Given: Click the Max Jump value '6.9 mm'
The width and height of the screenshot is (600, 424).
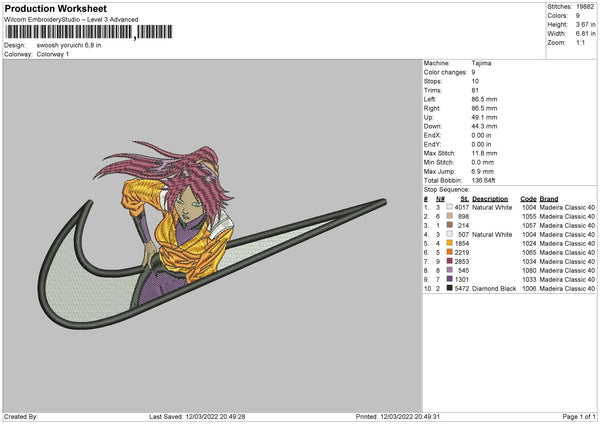Looking at the screenshot, I should [x=483, y=171].
